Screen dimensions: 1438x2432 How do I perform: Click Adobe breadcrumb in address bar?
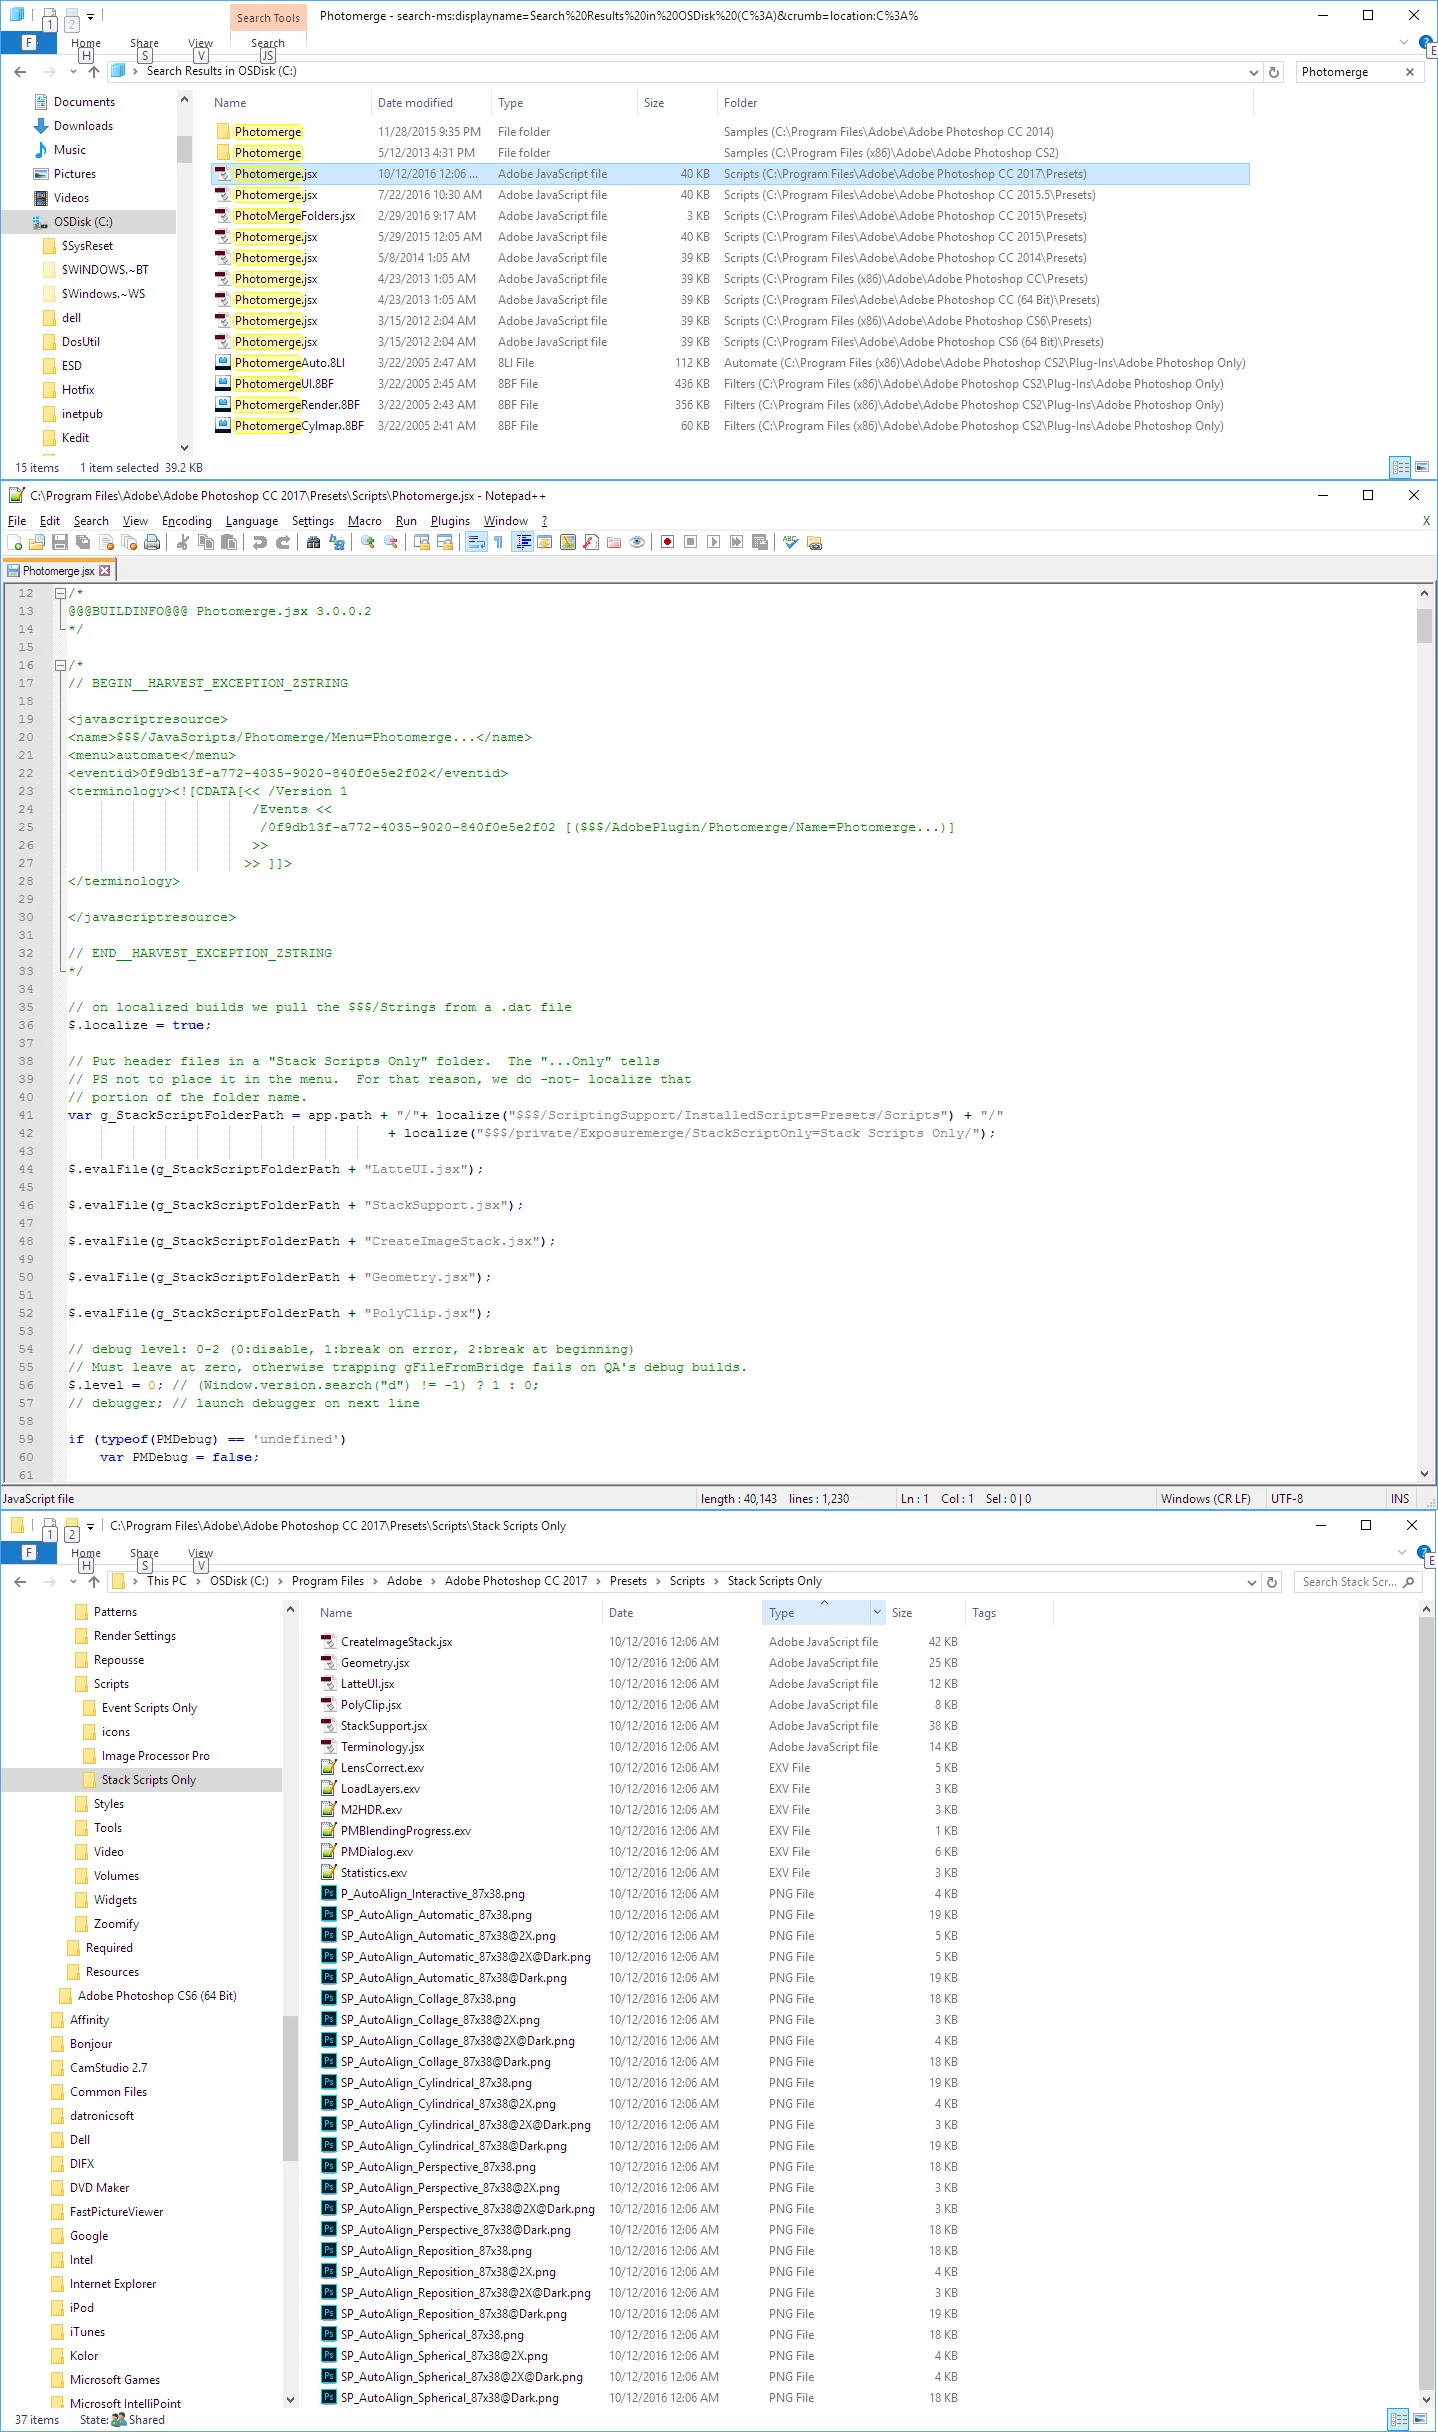[x=404, y=1581]
